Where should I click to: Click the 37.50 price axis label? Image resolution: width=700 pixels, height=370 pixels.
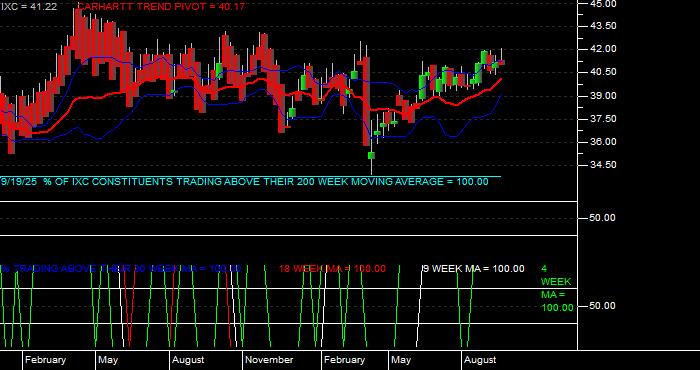[x=603, y=119]
